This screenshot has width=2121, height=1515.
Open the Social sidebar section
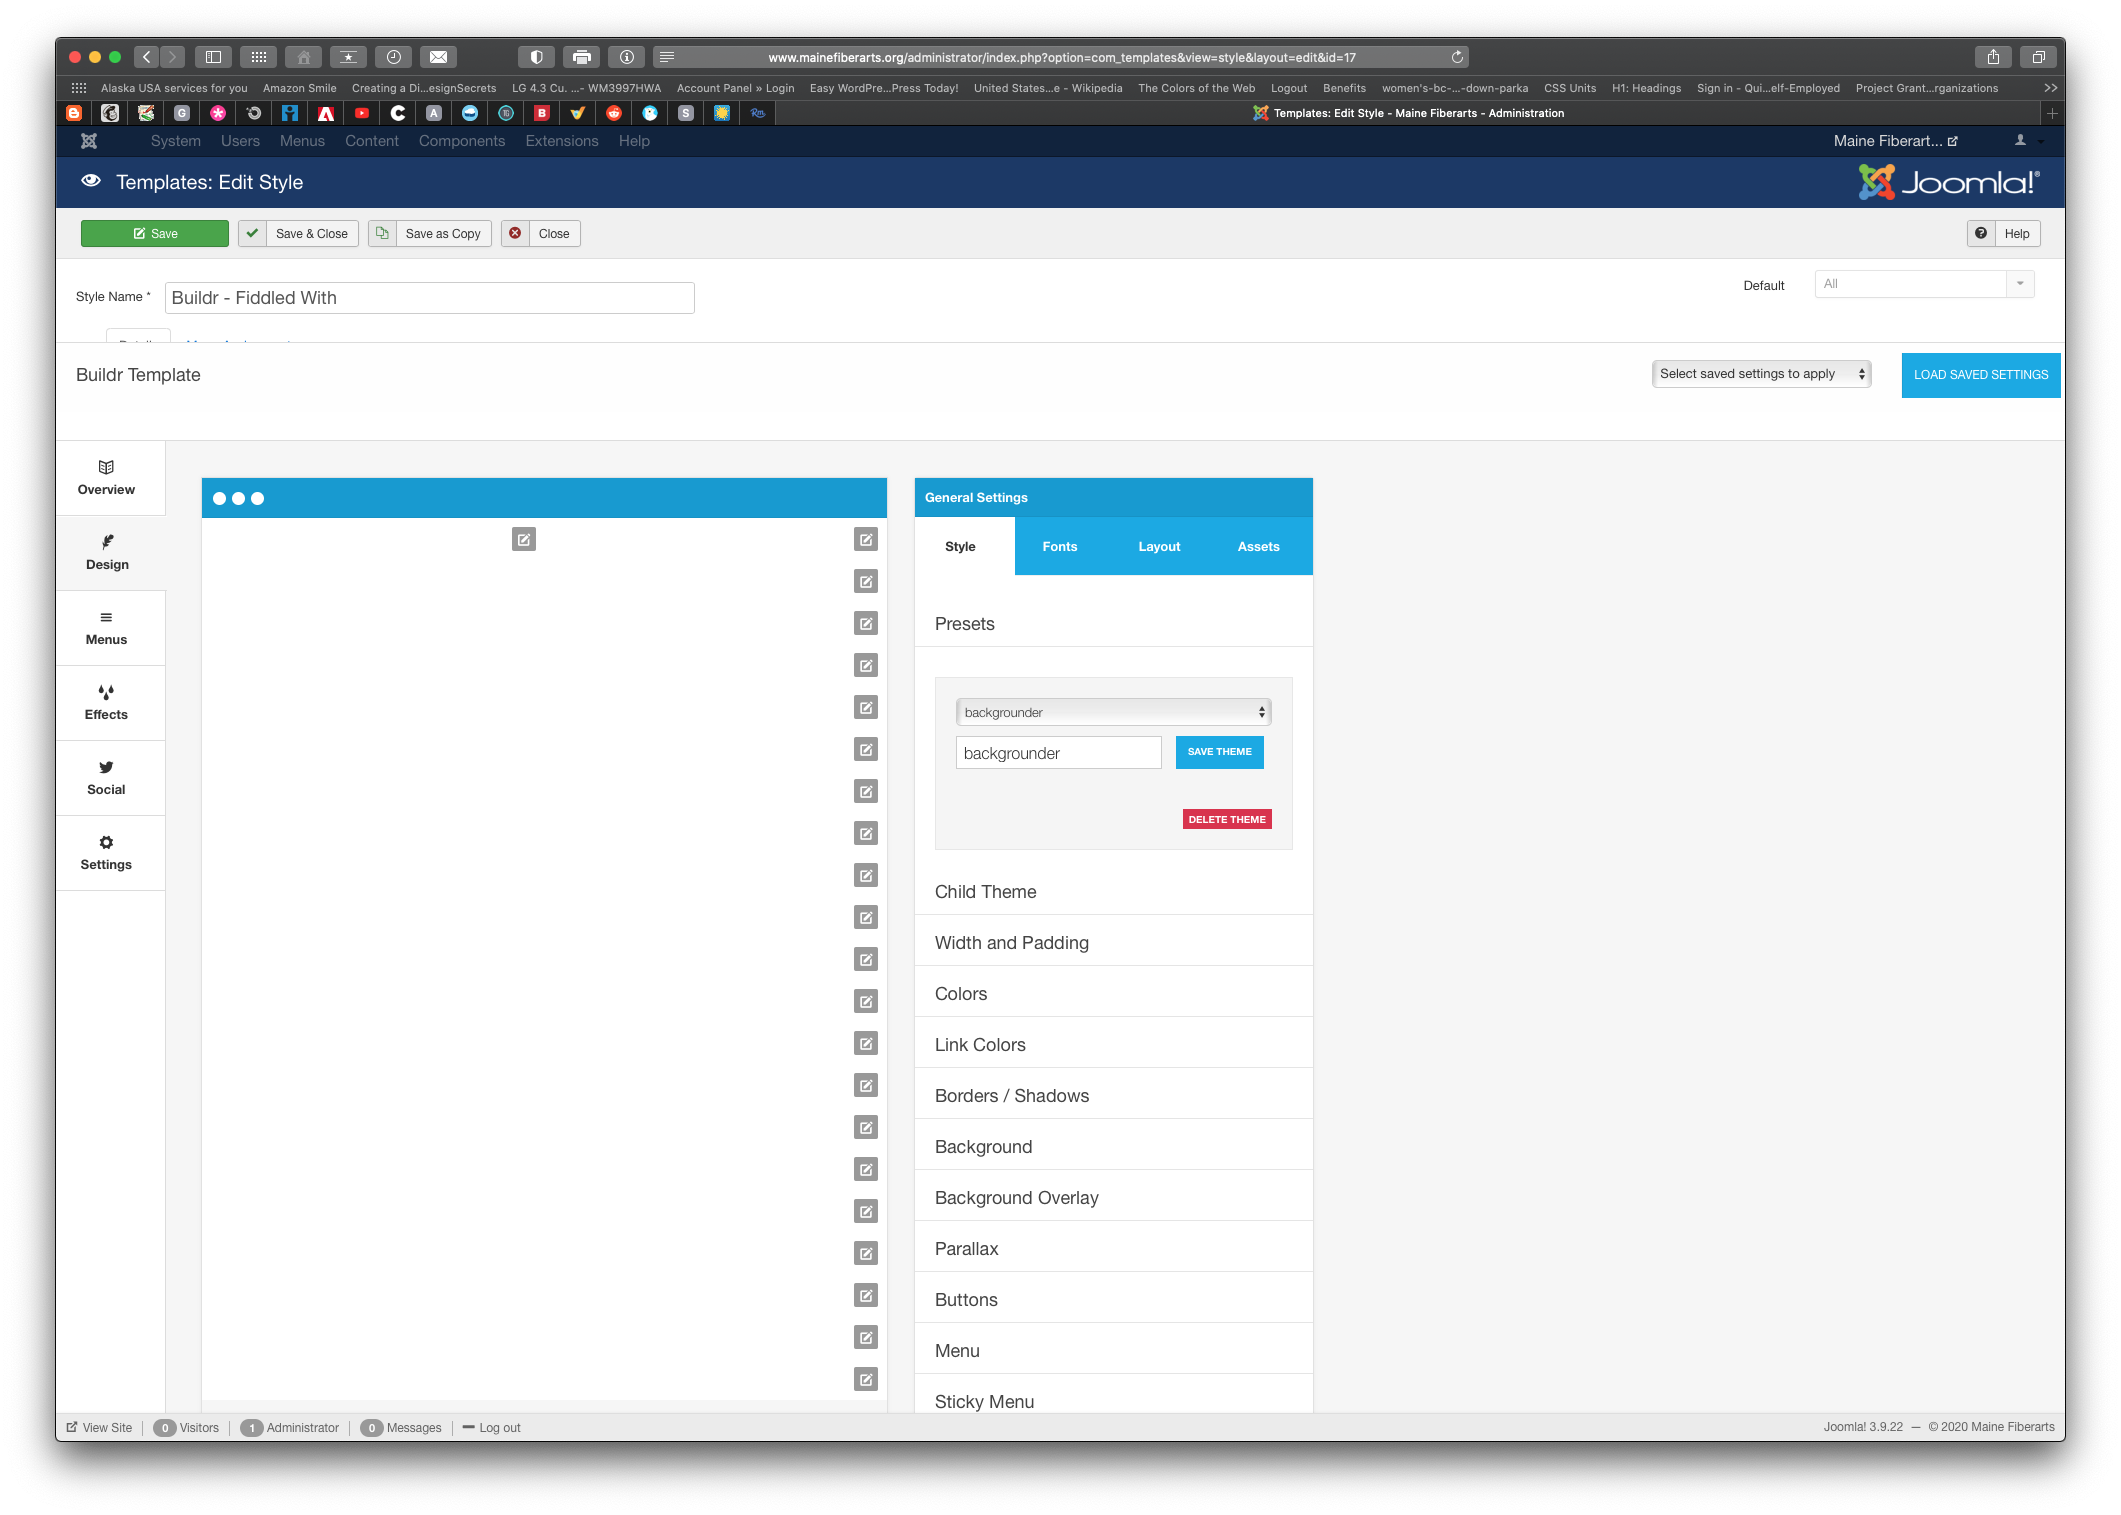click(x=106, y=778)
